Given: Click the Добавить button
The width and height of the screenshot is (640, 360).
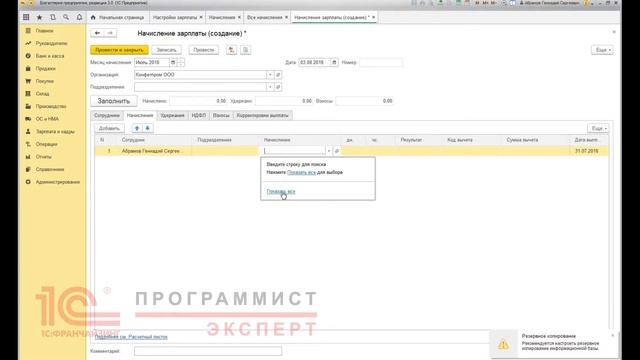Looking at the screenshot, I should coord(109,128).
